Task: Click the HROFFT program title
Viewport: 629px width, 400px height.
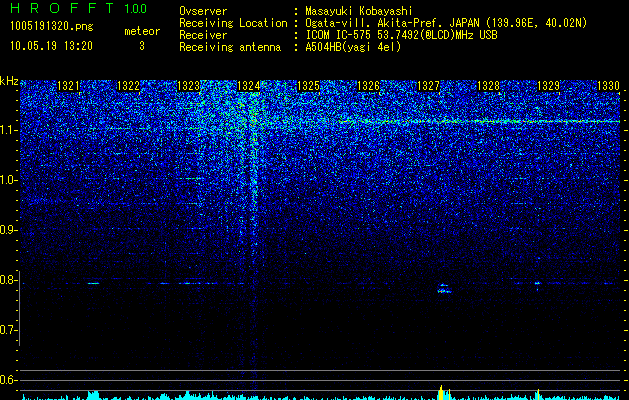Action: click(62, 8)
